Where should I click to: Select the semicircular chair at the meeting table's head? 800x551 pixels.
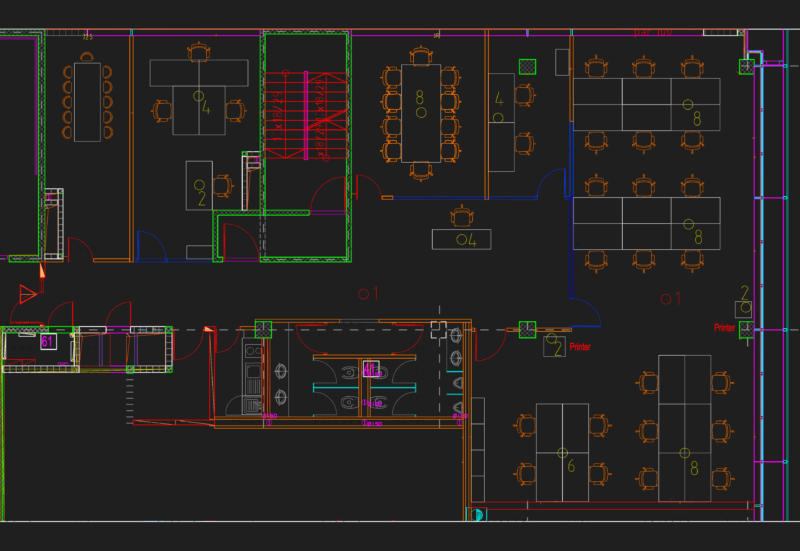(87, 56)
